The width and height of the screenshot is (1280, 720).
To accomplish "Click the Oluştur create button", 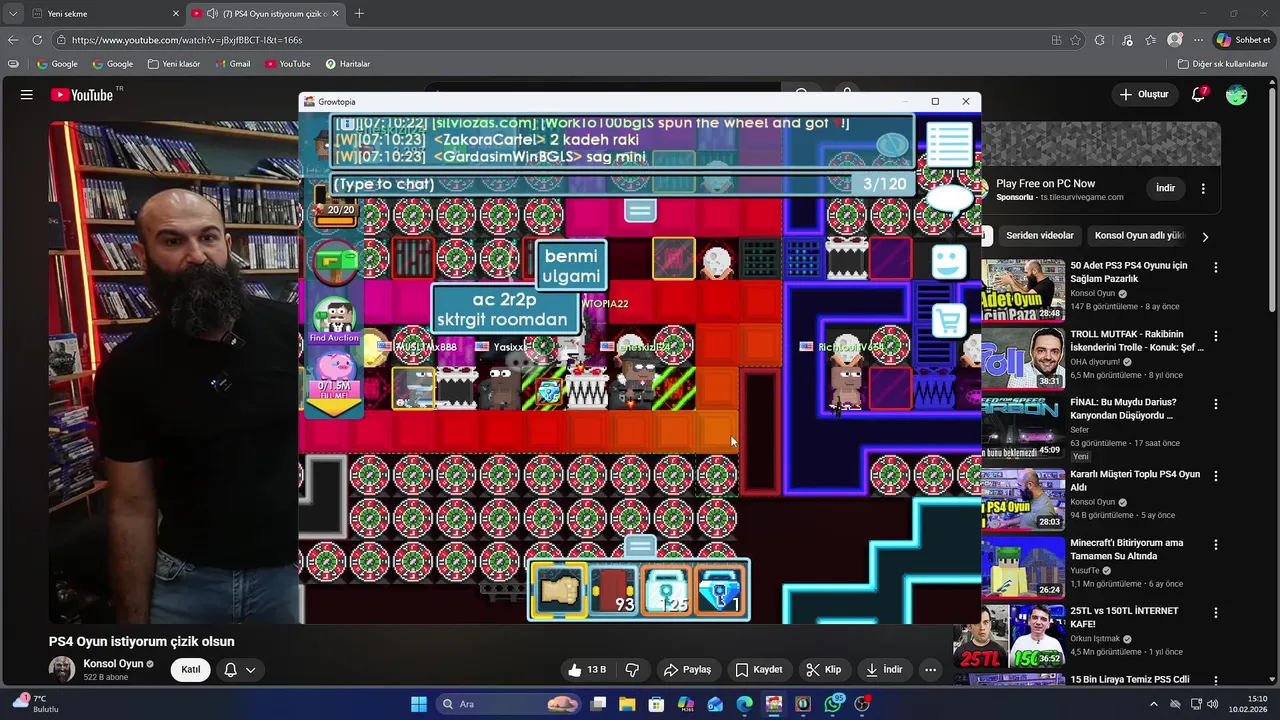I will (1144, 95).
